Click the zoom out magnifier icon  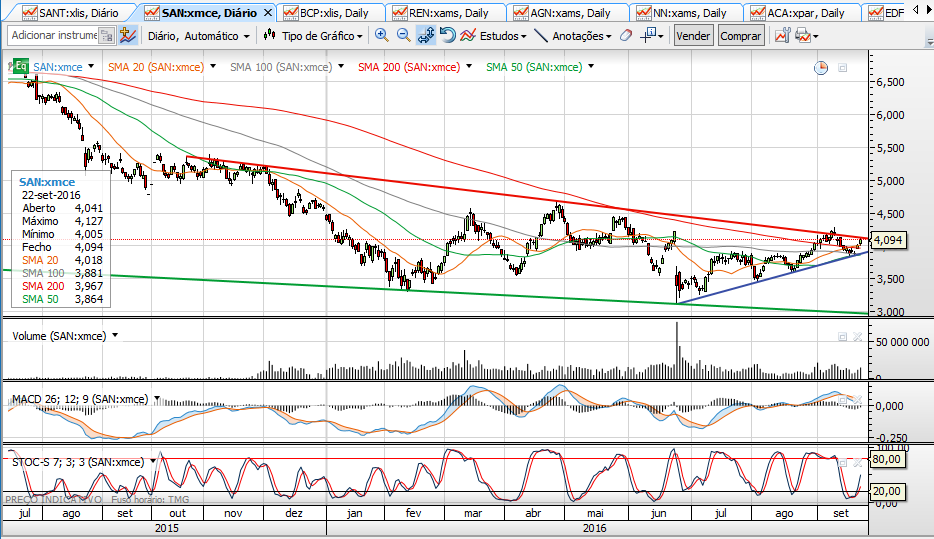click(x=403, y=35)
